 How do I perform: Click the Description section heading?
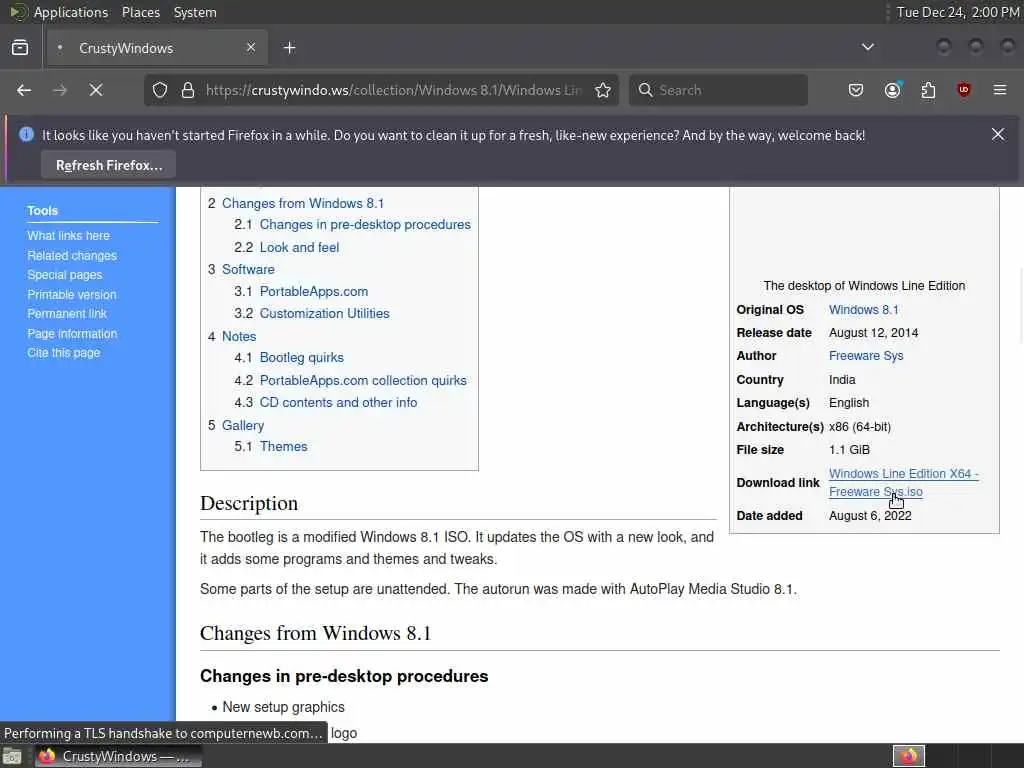click(249, 504)
